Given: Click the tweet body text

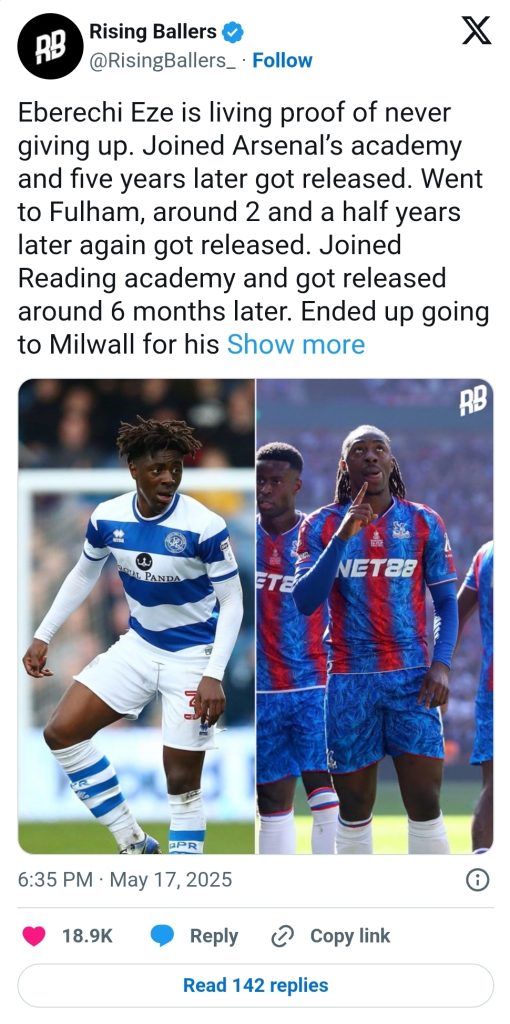Looking at the screenshot, I should [x=253, y=228].
